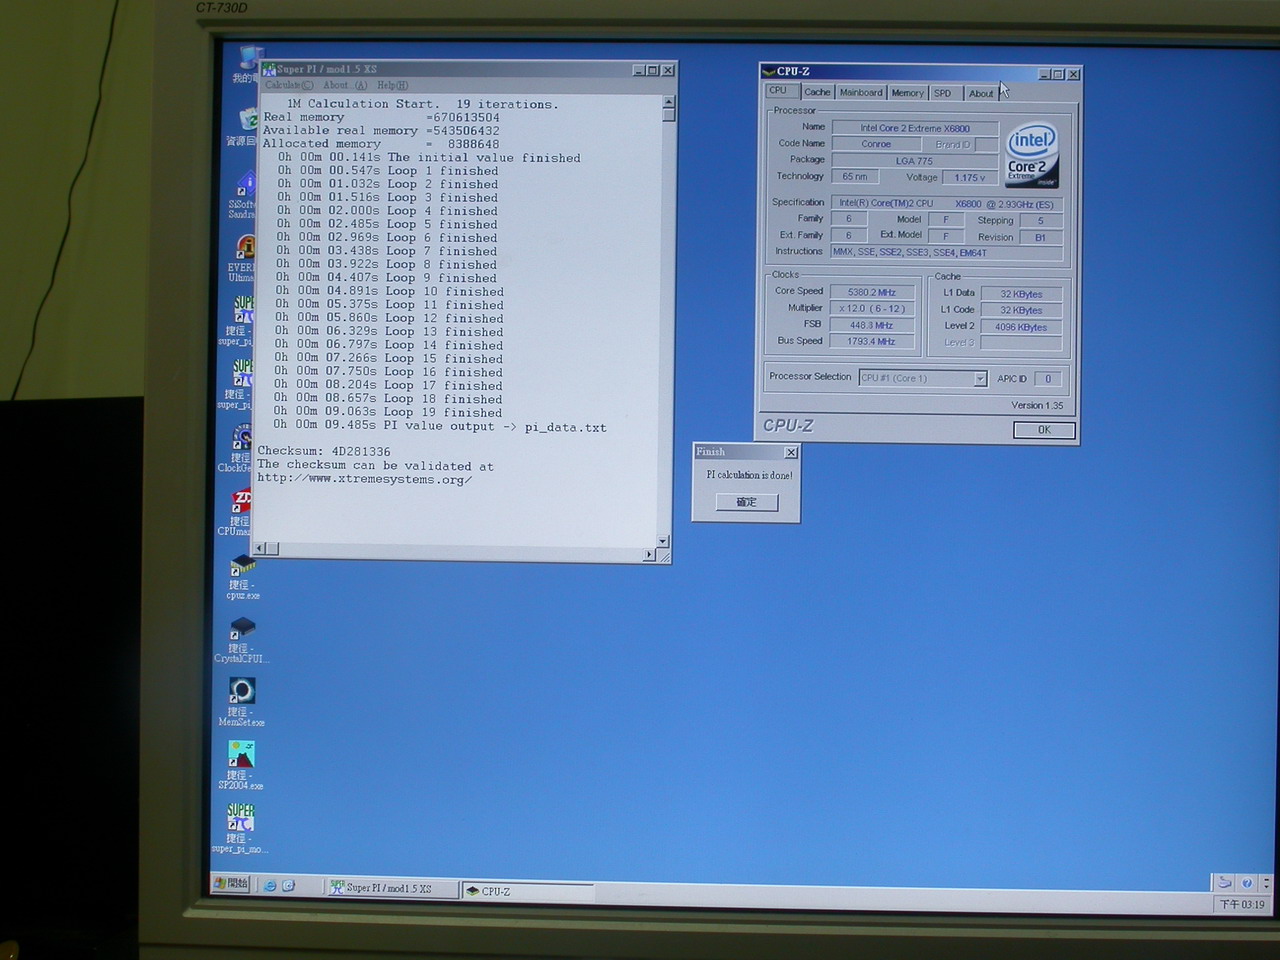
Task: Click the Loop 19 finished line
Action: click(x=389, y=412)
